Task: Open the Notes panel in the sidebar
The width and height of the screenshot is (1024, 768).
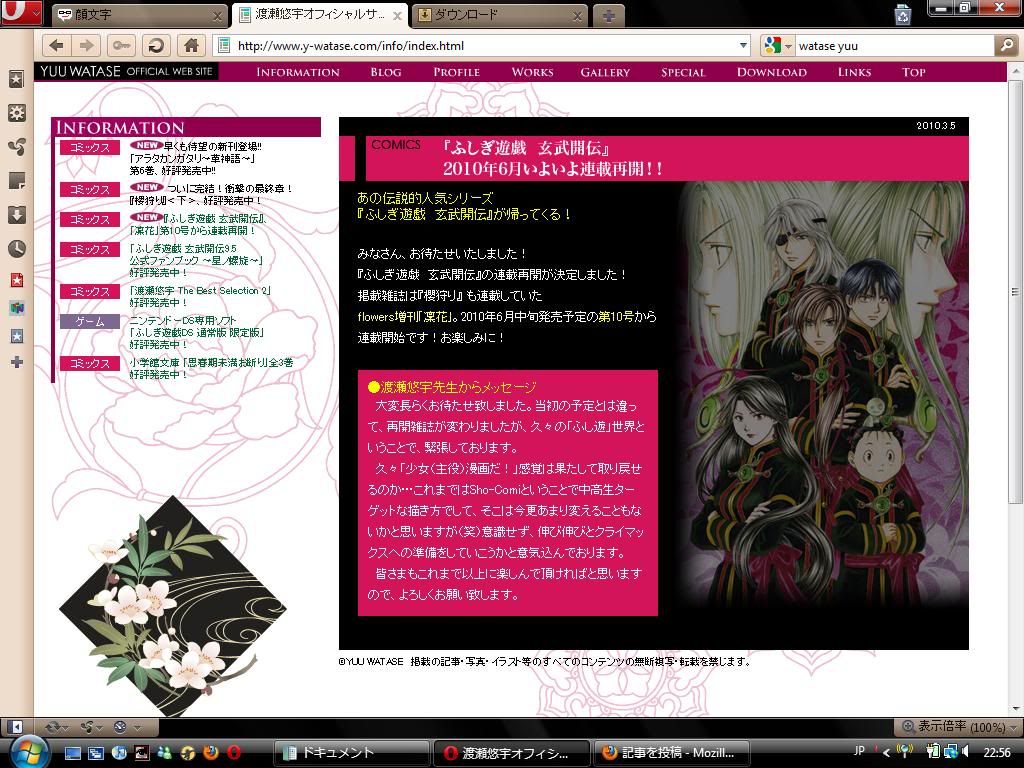Action: [x=16, y=180]
